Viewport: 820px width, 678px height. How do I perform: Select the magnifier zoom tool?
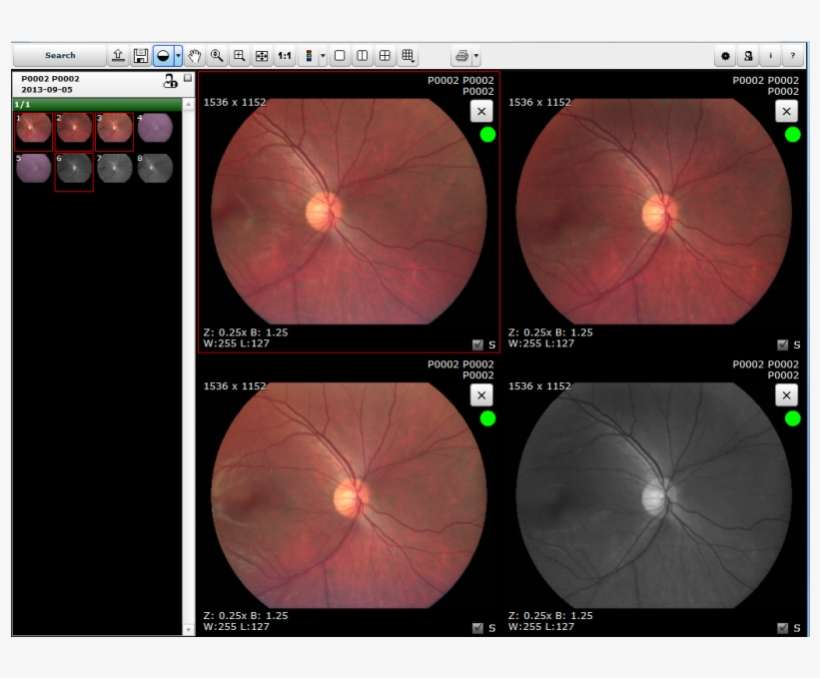(x=217, y=56)
